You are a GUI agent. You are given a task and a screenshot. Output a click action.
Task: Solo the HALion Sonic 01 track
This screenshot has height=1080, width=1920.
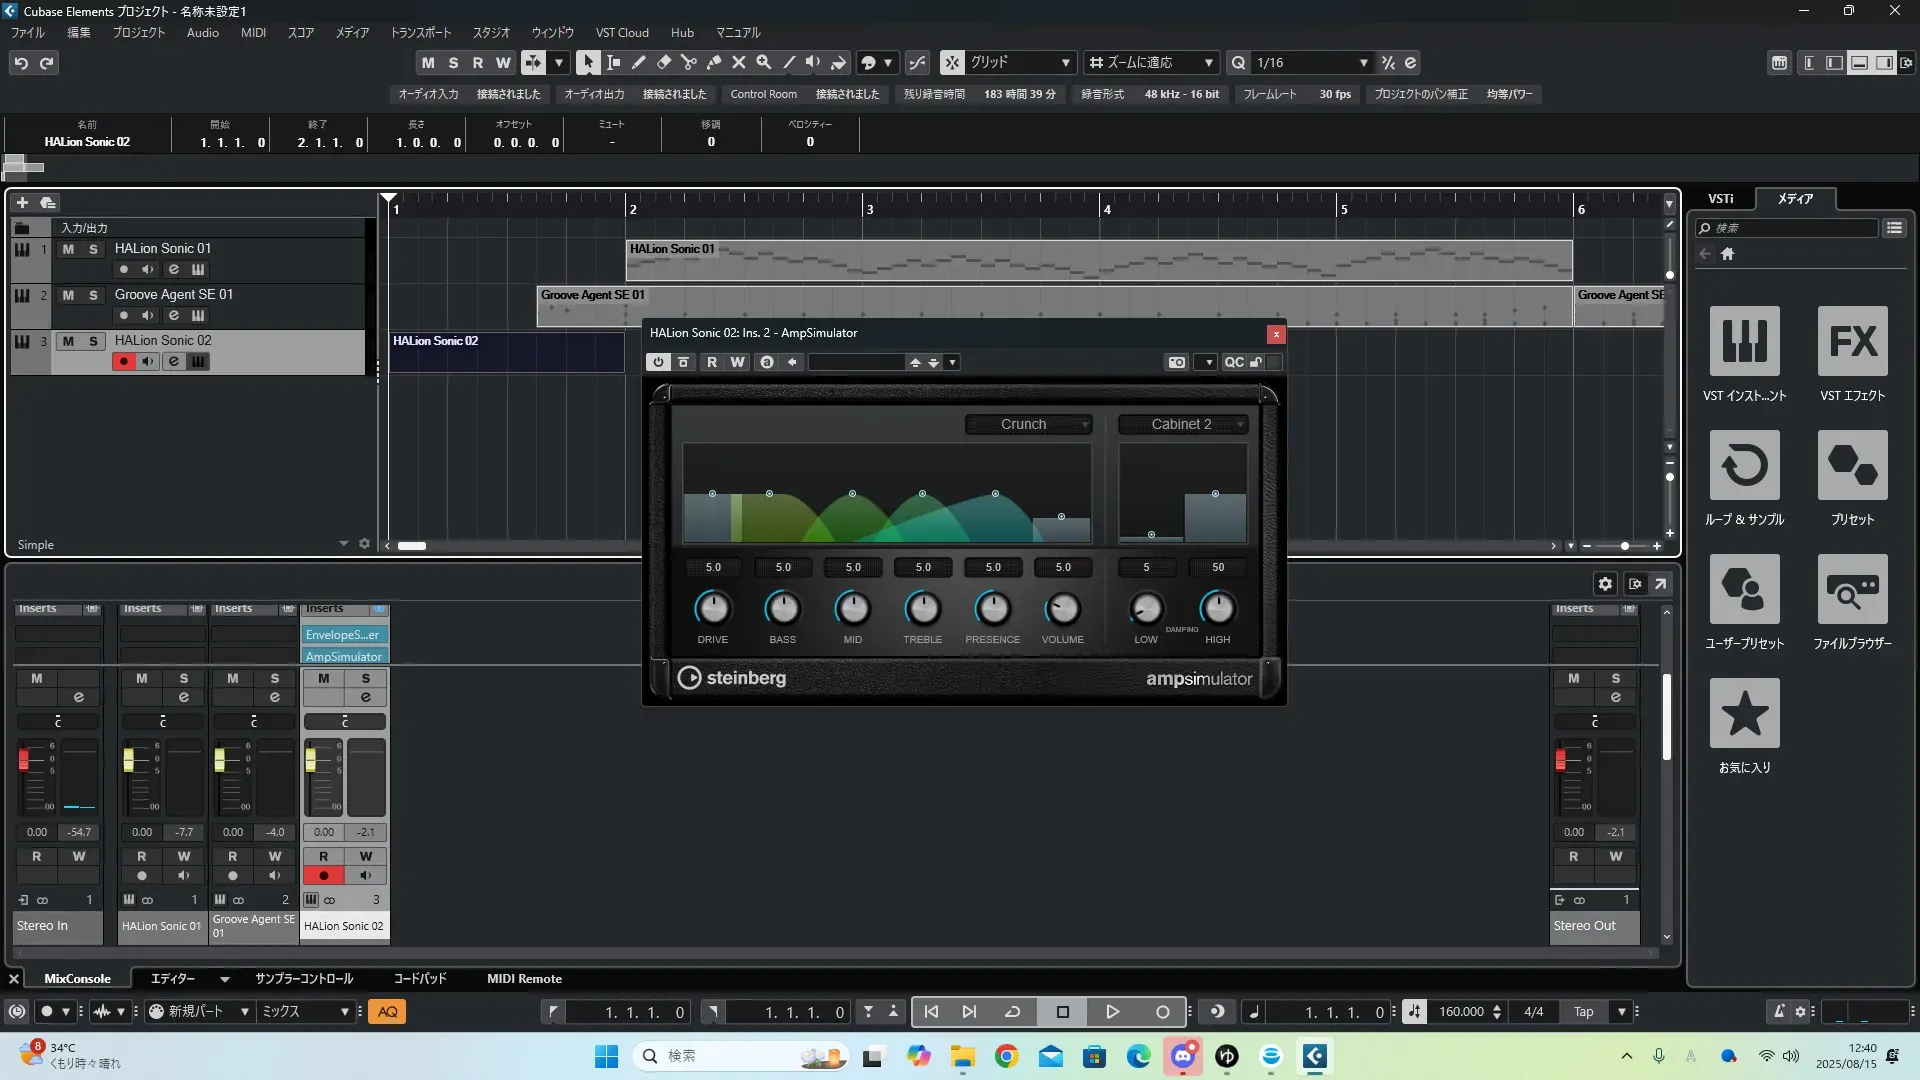(93, 249)
